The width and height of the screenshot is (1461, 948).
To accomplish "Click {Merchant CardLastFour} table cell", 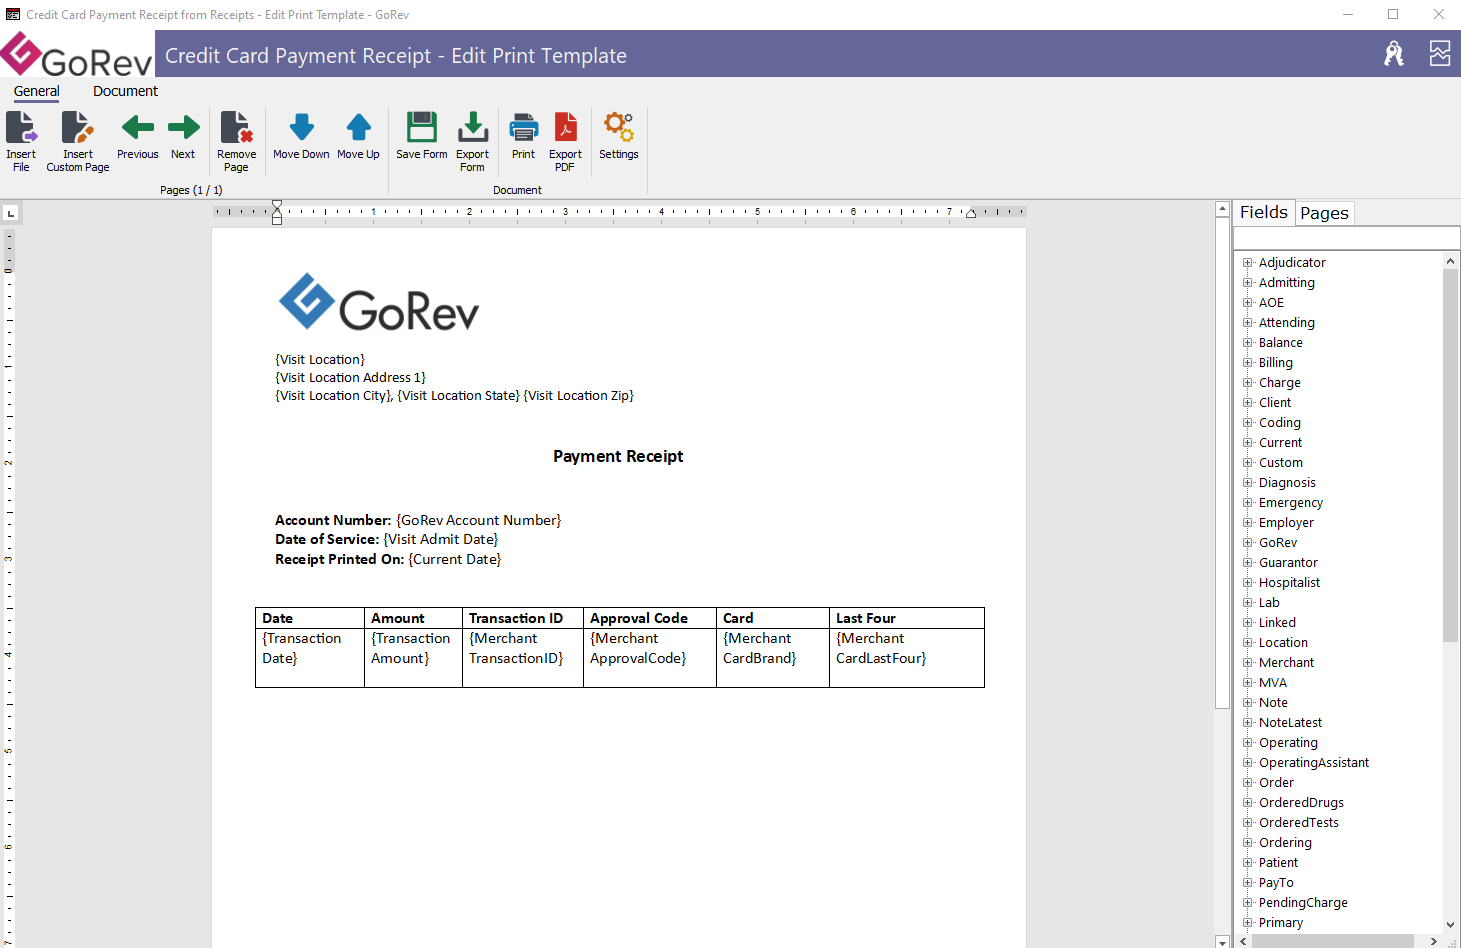I will tap(907, 658).
